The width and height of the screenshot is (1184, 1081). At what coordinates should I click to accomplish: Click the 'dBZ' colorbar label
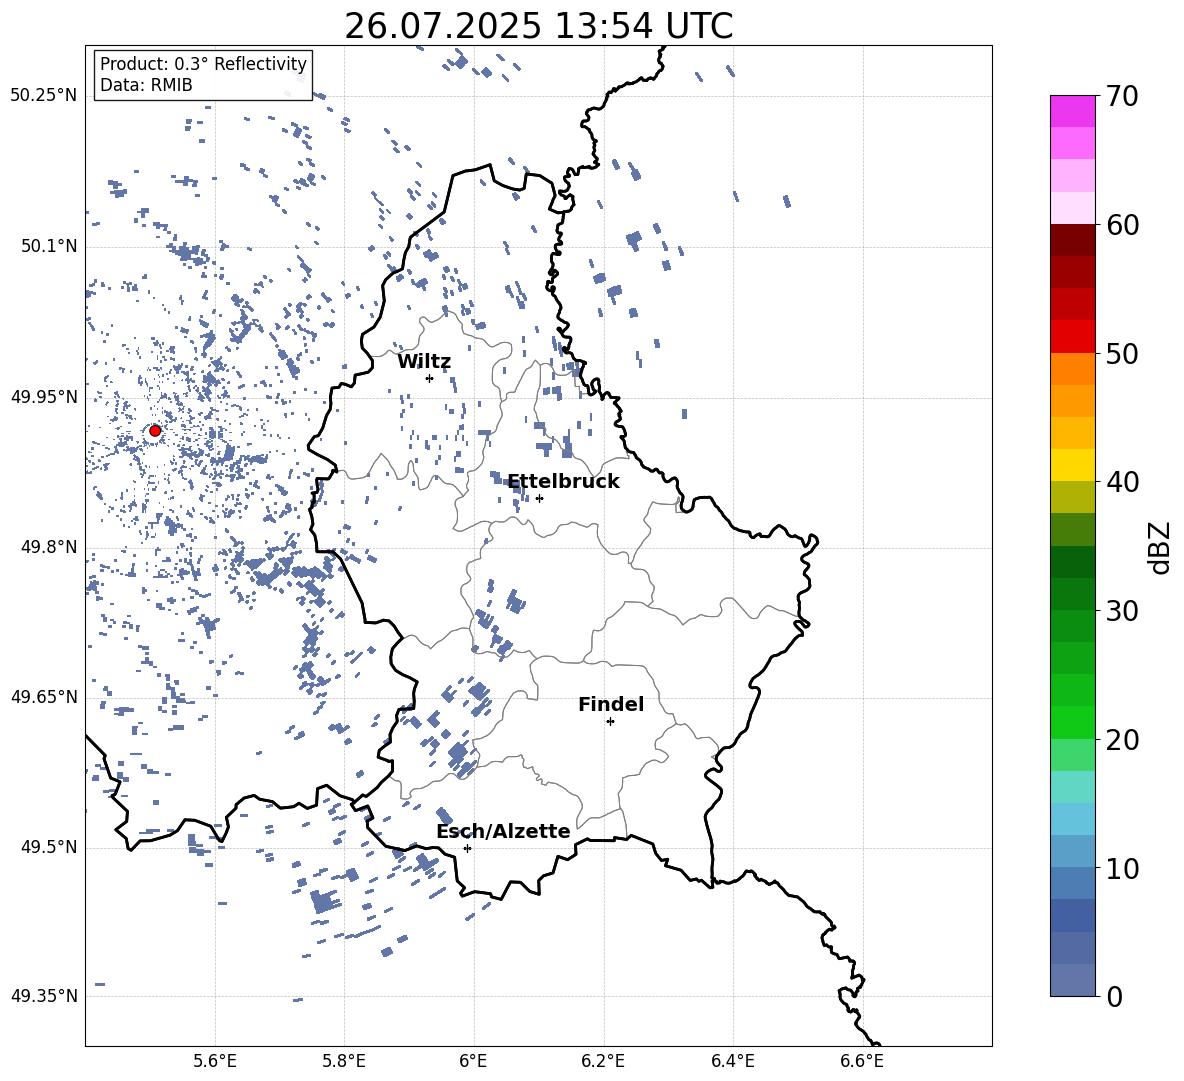[x=1161, y=548]
